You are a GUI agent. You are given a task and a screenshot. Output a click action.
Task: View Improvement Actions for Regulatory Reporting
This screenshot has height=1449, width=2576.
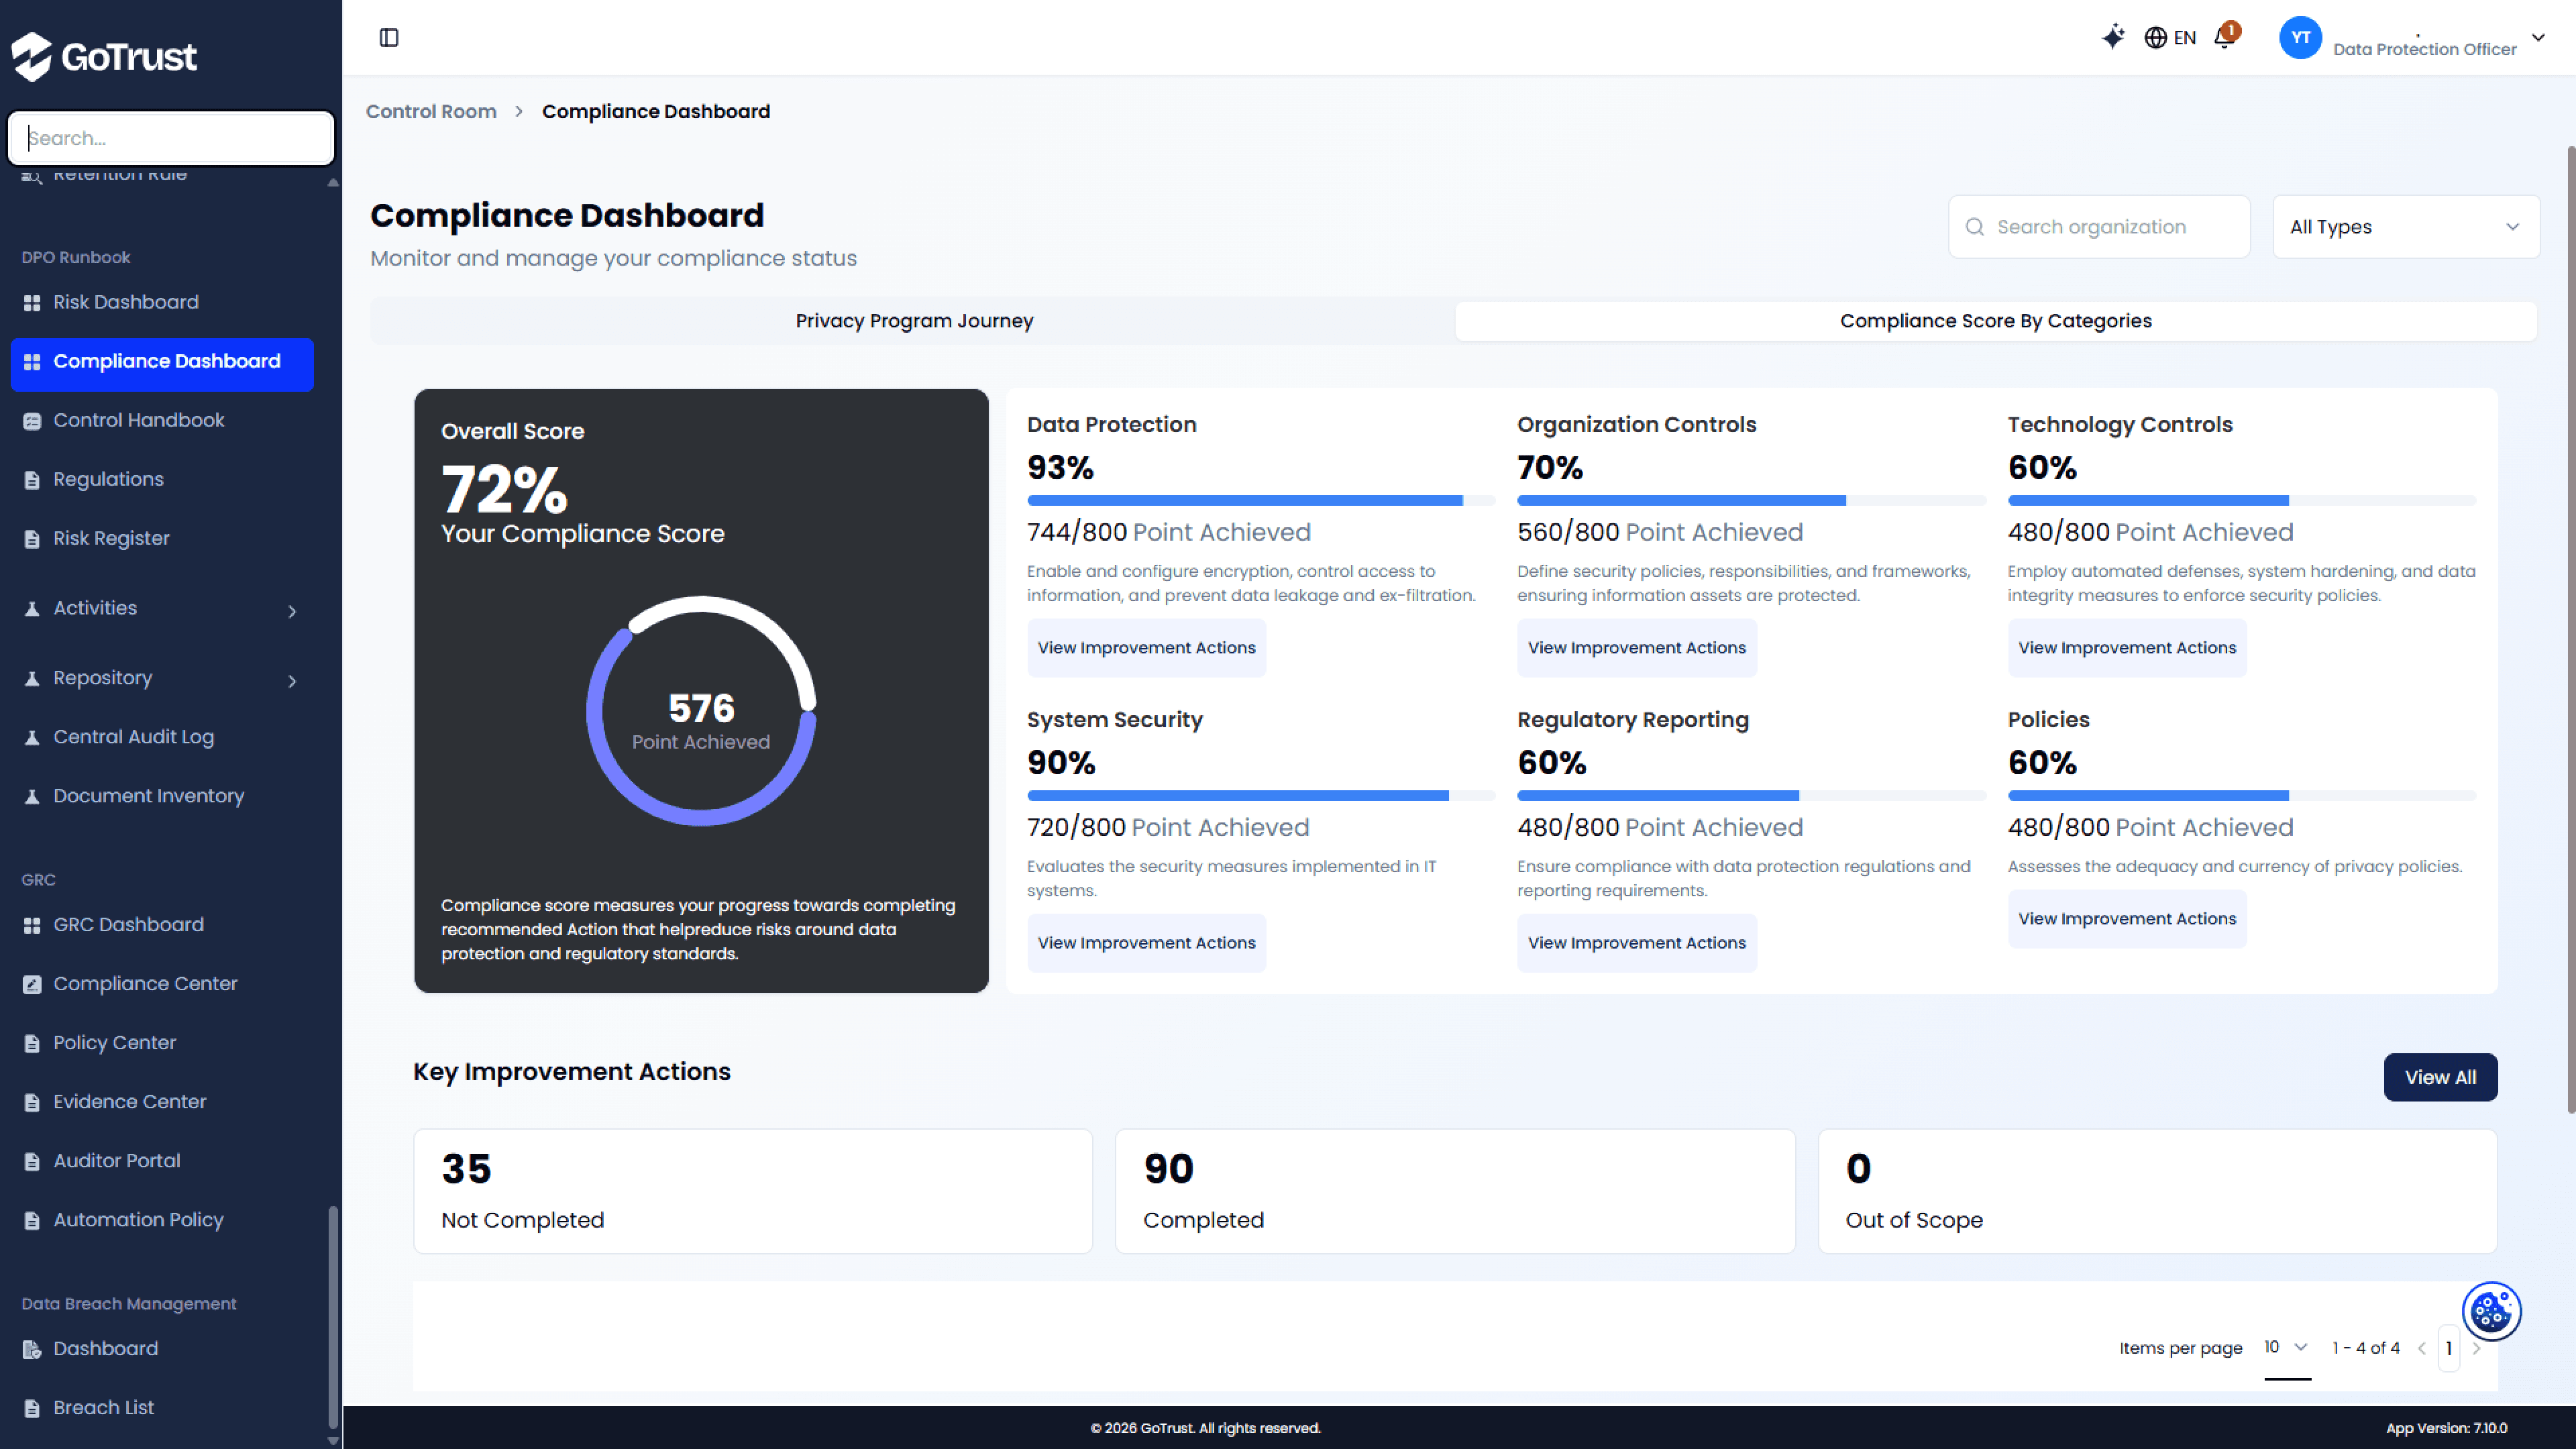[1636, 943]
